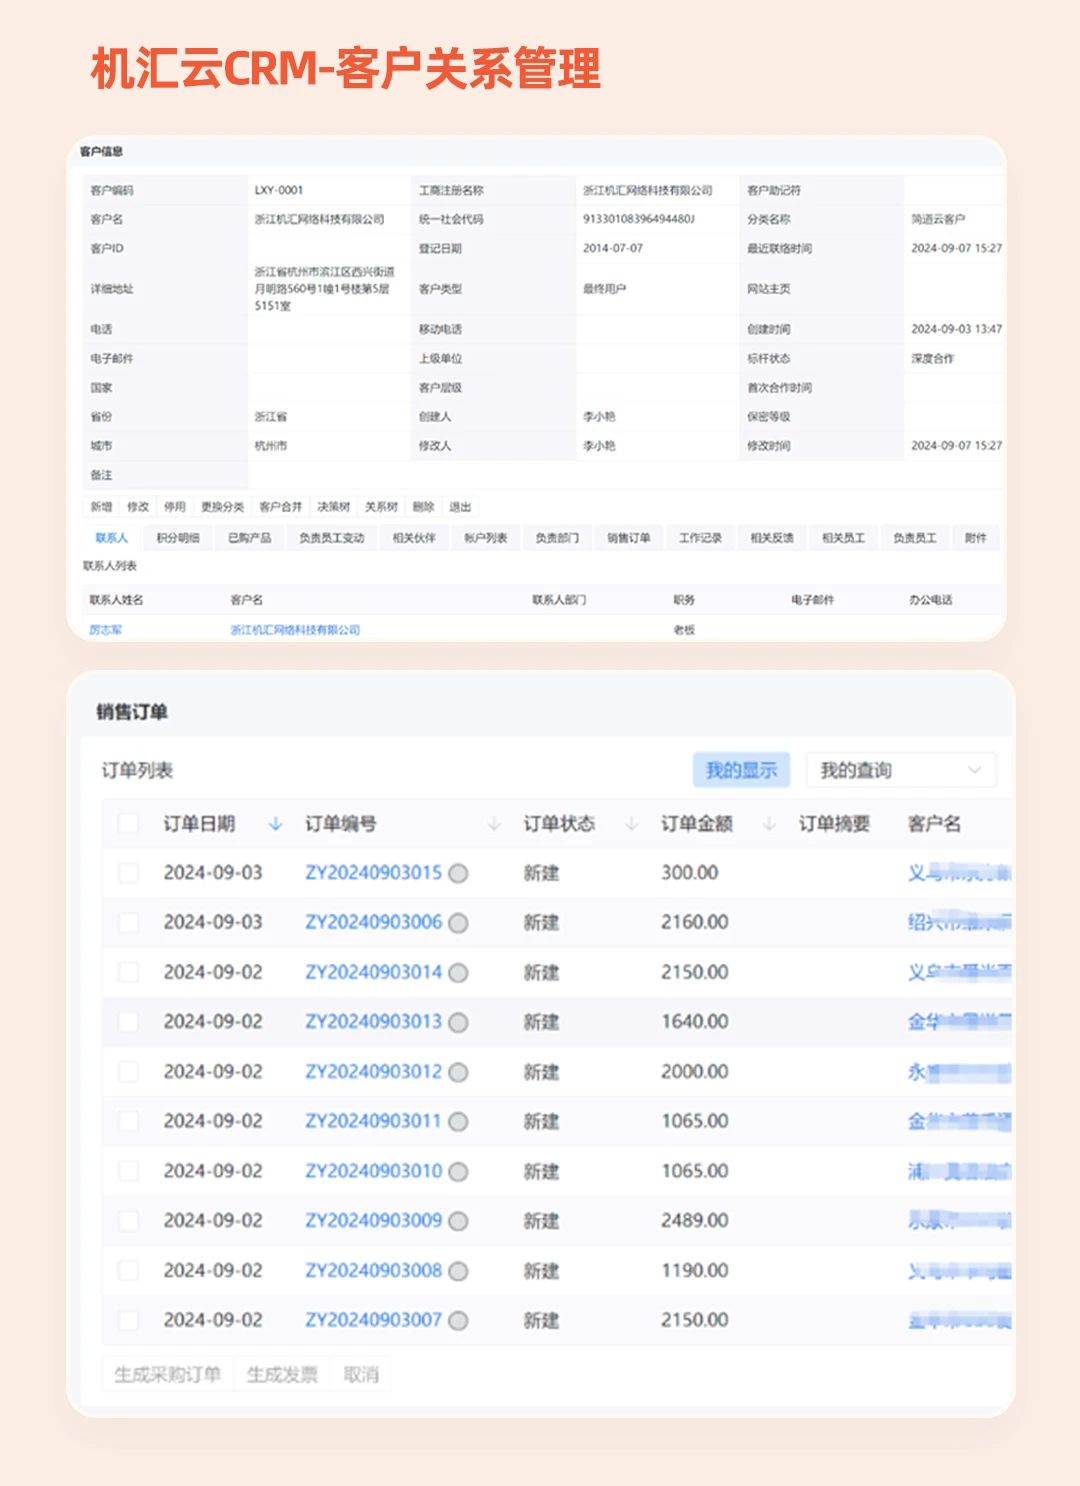
Task: Click sort arrow next to 订单编号 column
Action: [x=494, y=824]
